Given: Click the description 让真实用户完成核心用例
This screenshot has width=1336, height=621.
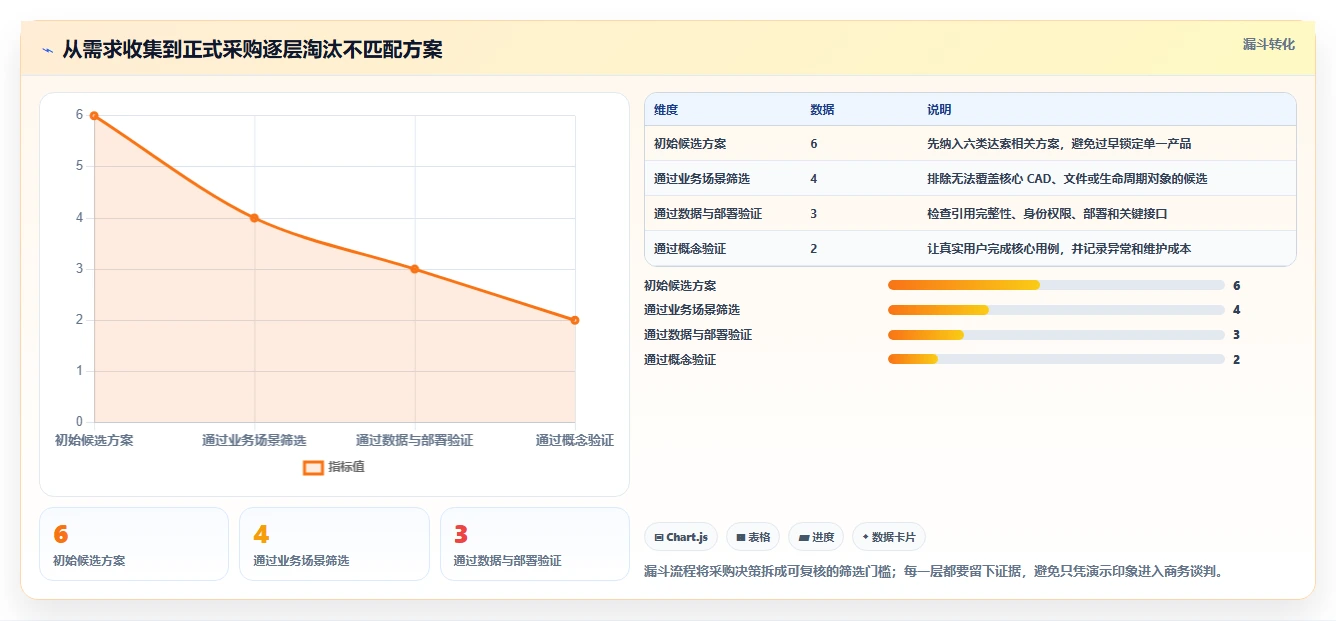Looking at the screenshot, I should (x=1059, y=249).
